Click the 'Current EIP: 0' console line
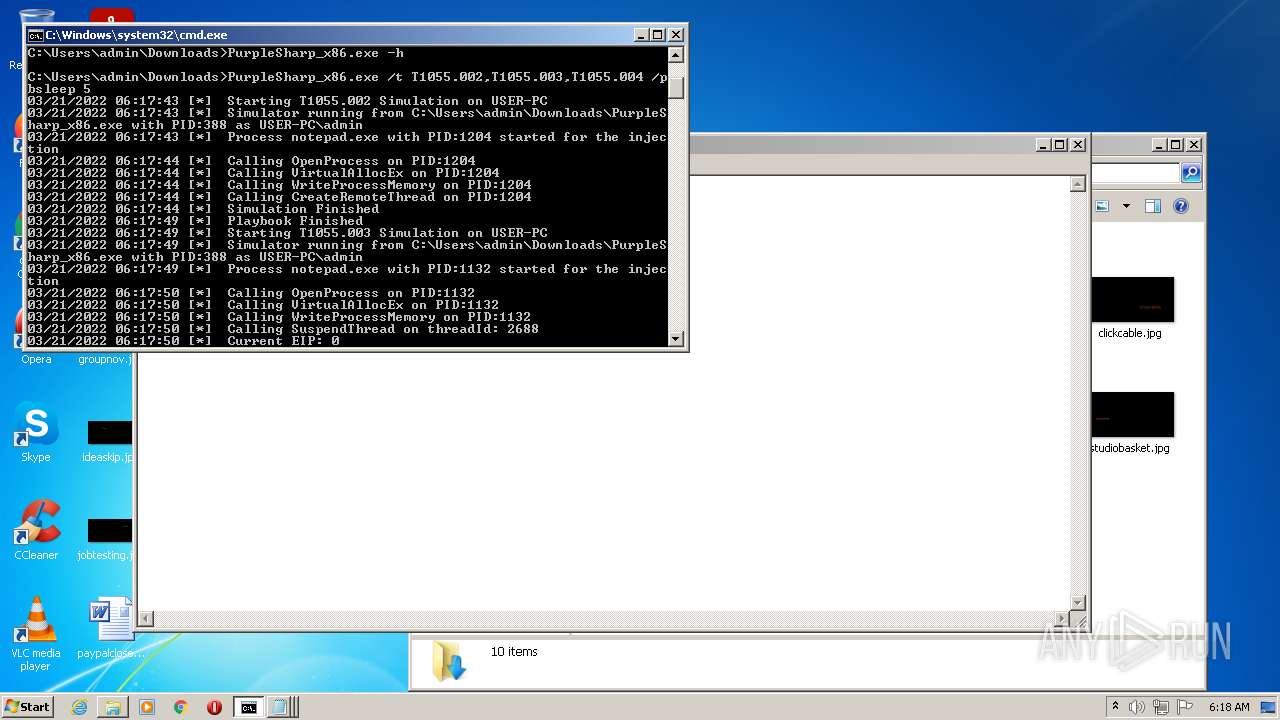The image size is (1280, 720). point(283,341)
